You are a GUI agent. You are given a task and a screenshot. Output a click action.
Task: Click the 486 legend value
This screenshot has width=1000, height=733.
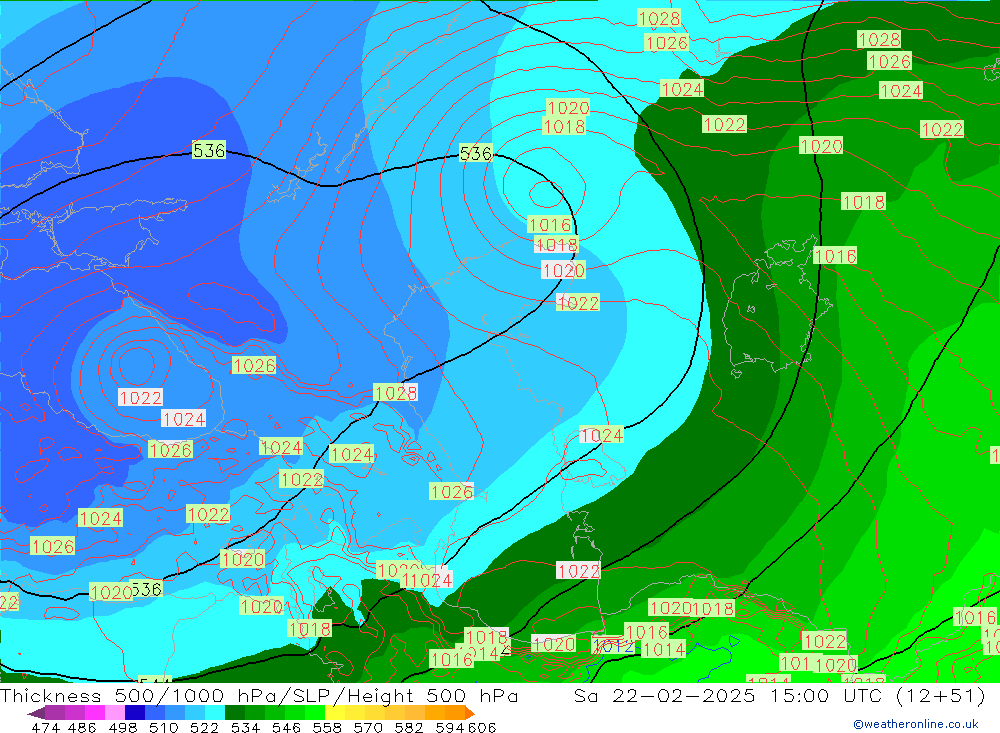(x=82, y=727)
